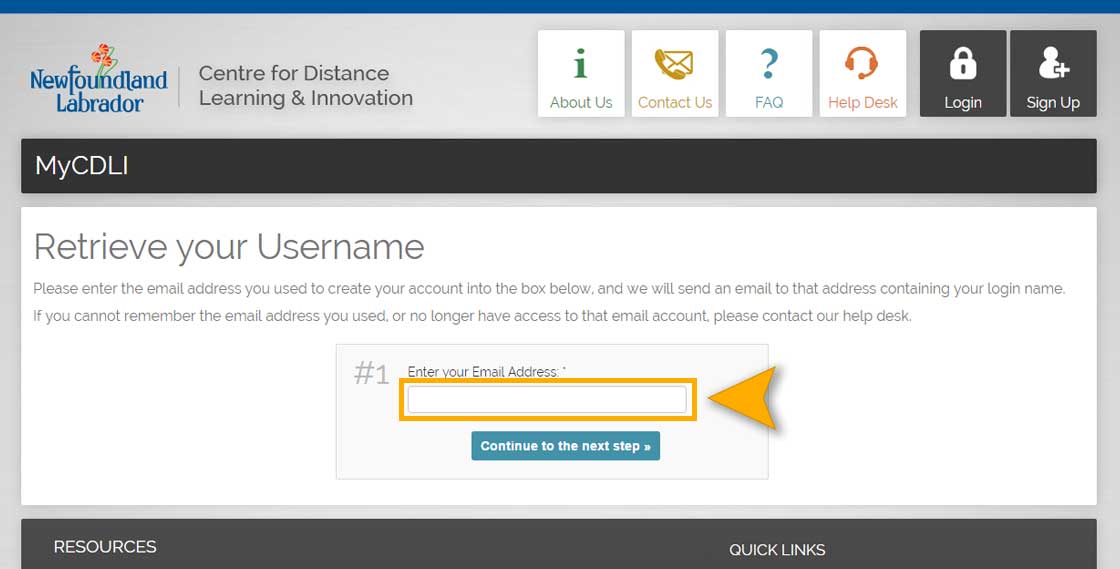The width and height of the screenshot is (1120, 569).
Task: Click 'Continue to the next step' button
Action: point(566,446)
